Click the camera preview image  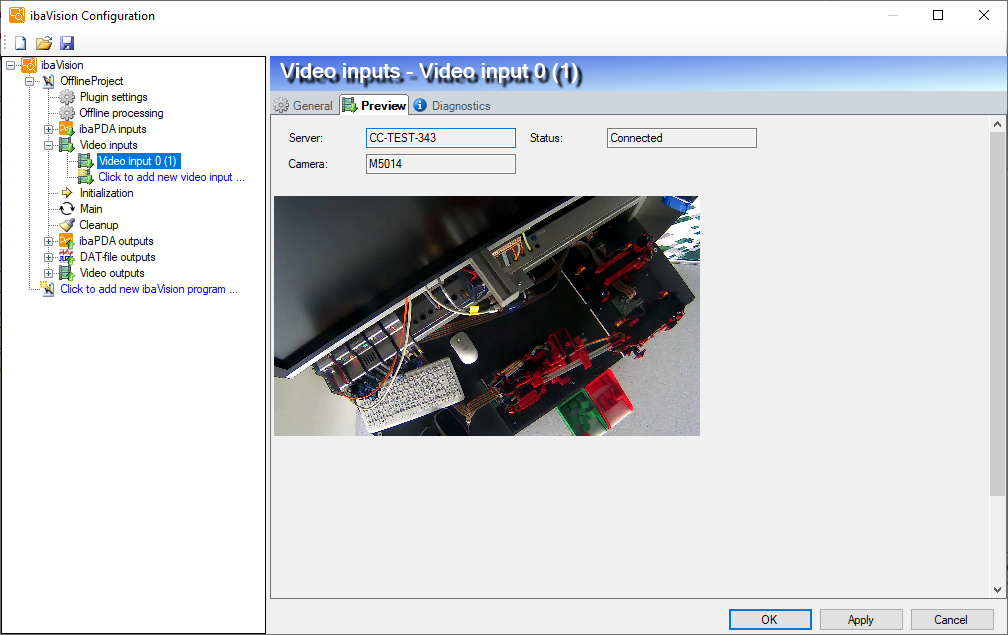click(487, 316)
